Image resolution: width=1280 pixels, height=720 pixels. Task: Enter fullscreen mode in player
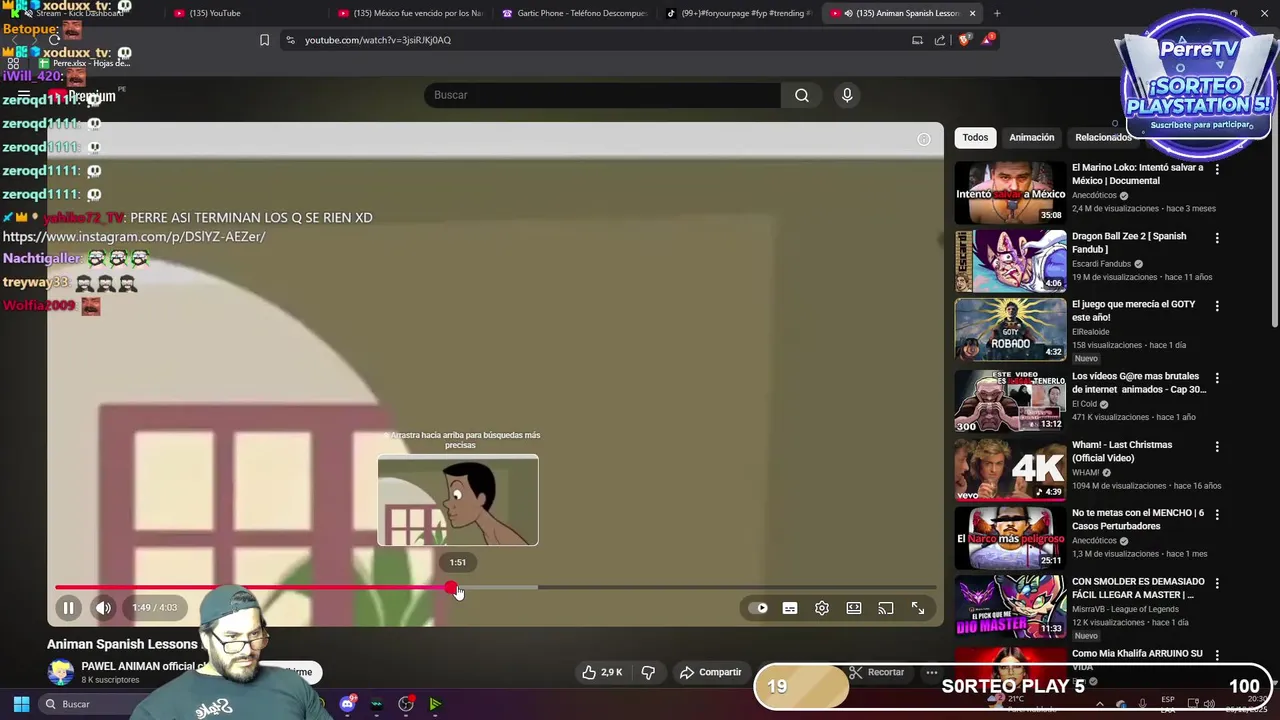pyautogui.click(x=918, y=608)
